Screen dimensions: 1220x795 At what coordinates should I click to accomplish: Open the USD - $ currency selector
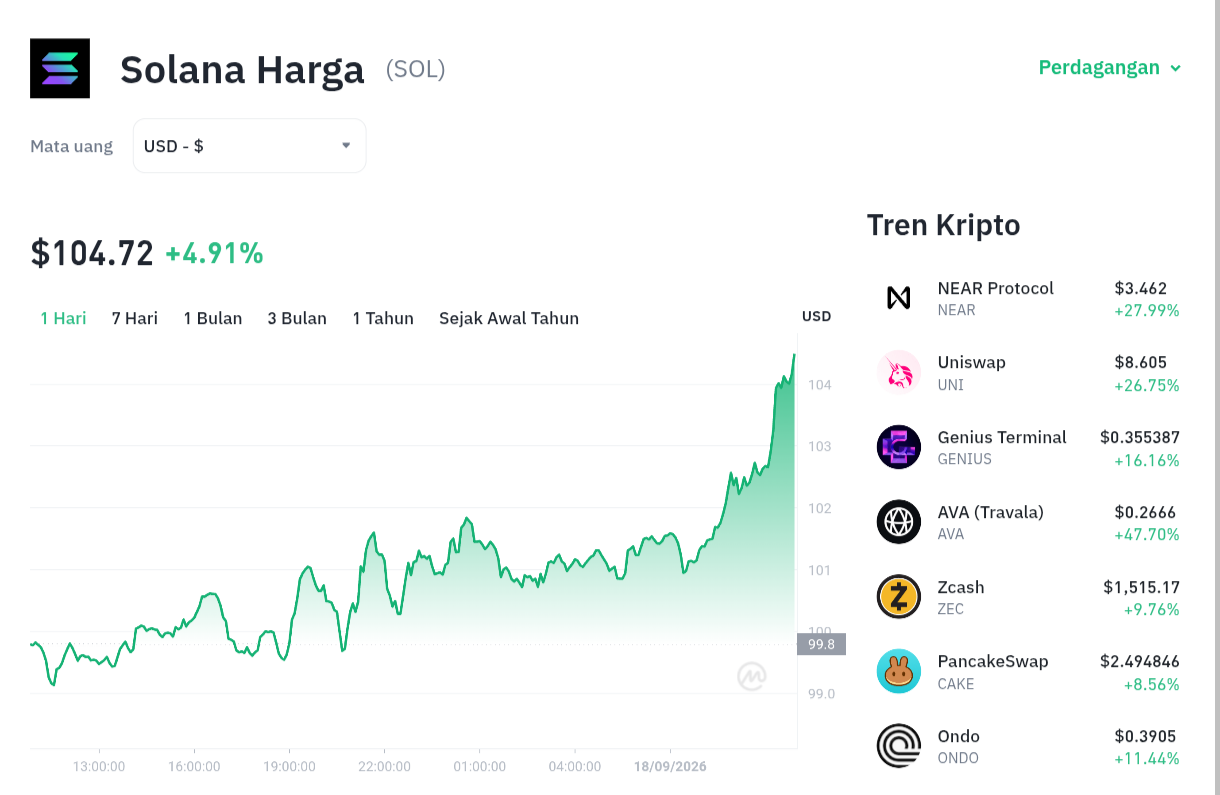(249, 146)
